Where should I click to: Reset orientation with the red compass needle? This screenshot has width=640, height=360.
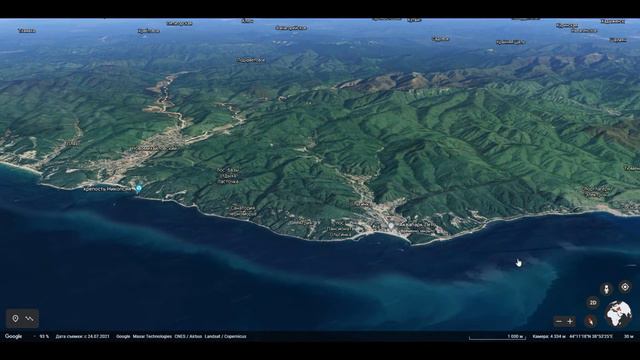[590, 321]
